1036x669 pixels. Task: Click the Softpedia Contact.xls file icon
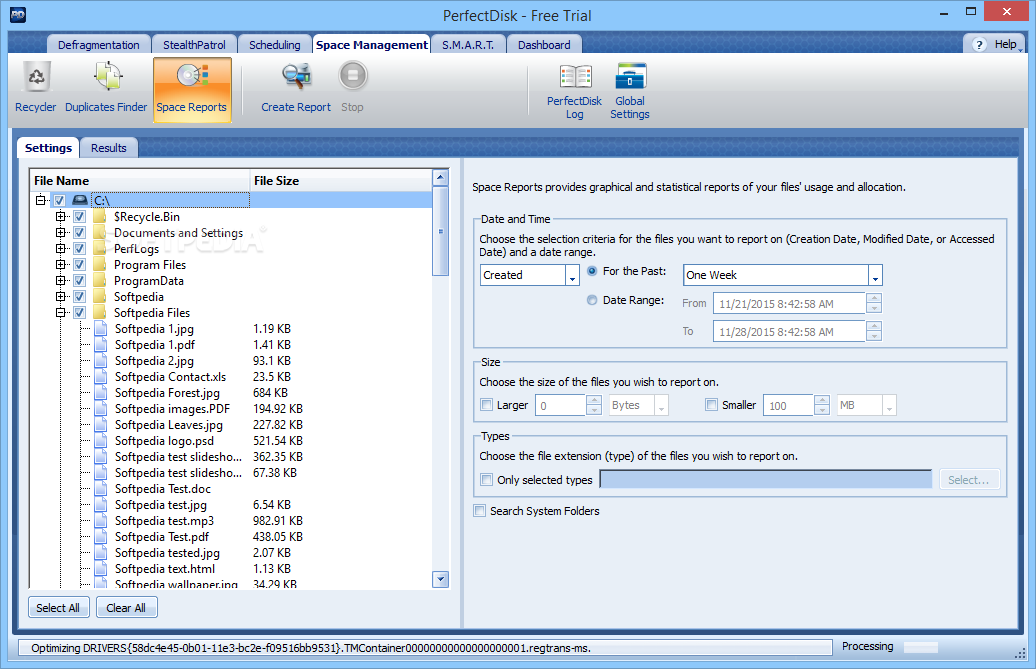point(100,376)
